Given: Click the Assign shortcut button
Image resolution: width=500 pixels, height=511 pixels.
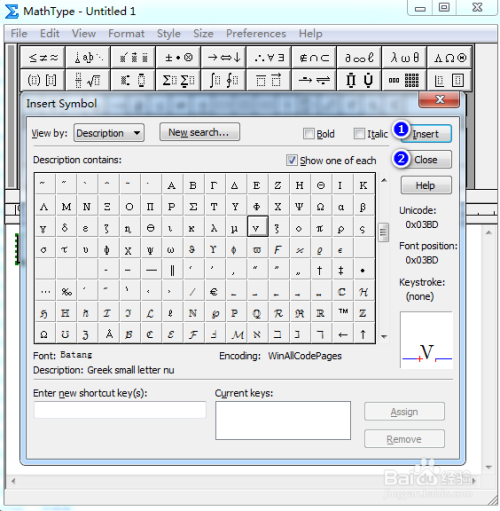Looking at the screenshot, I should click(x=404, y=412).
